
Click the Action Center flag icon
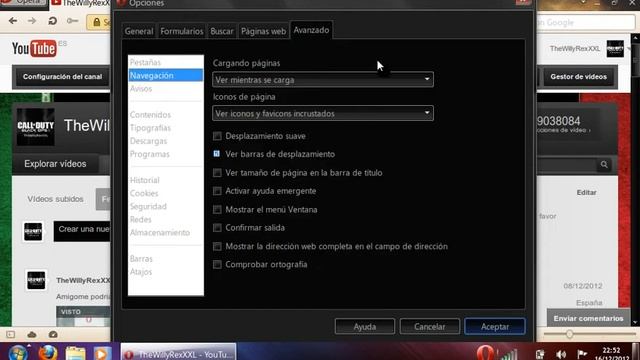582,354
